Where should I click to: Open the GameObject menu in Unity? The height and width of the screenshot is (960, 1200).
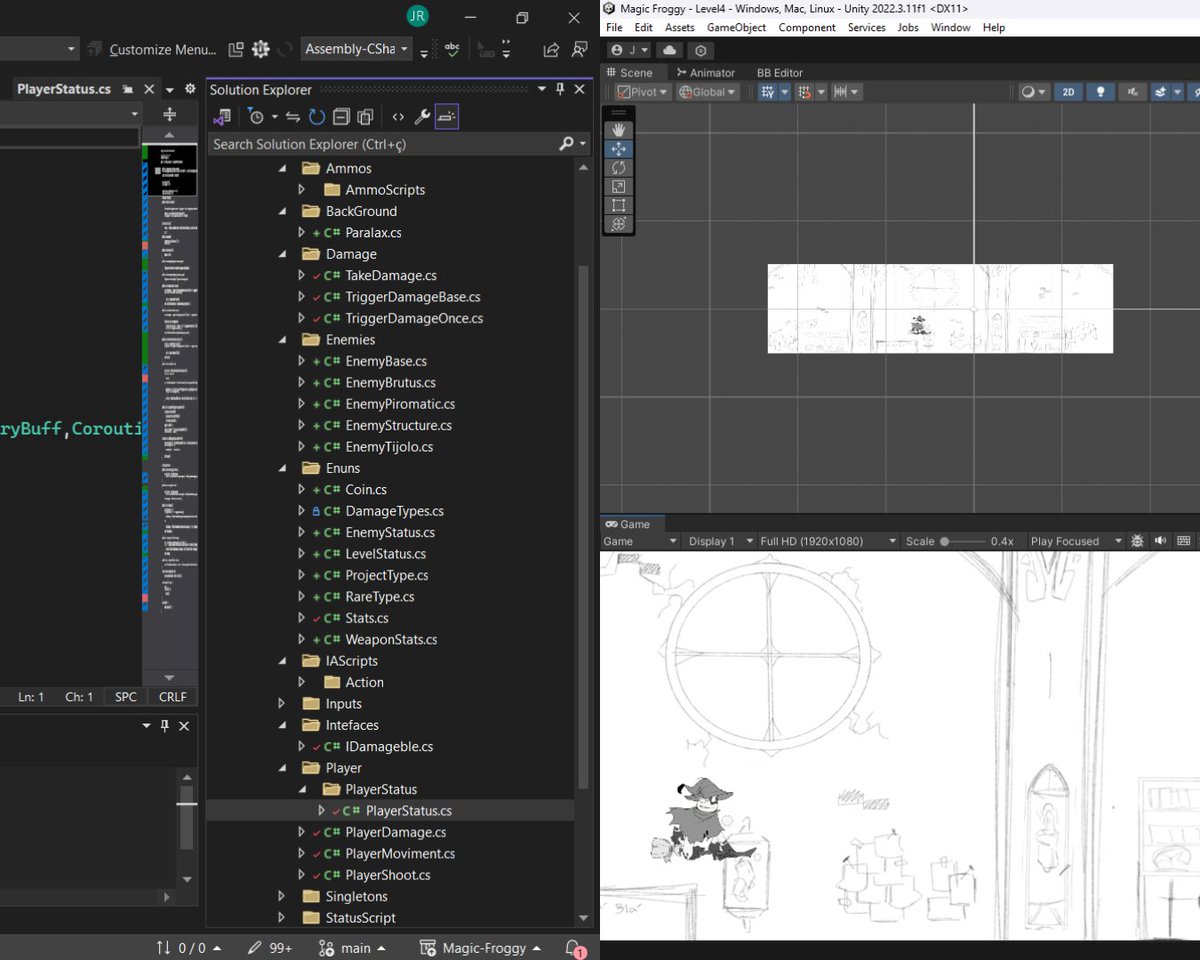[736, 27]
